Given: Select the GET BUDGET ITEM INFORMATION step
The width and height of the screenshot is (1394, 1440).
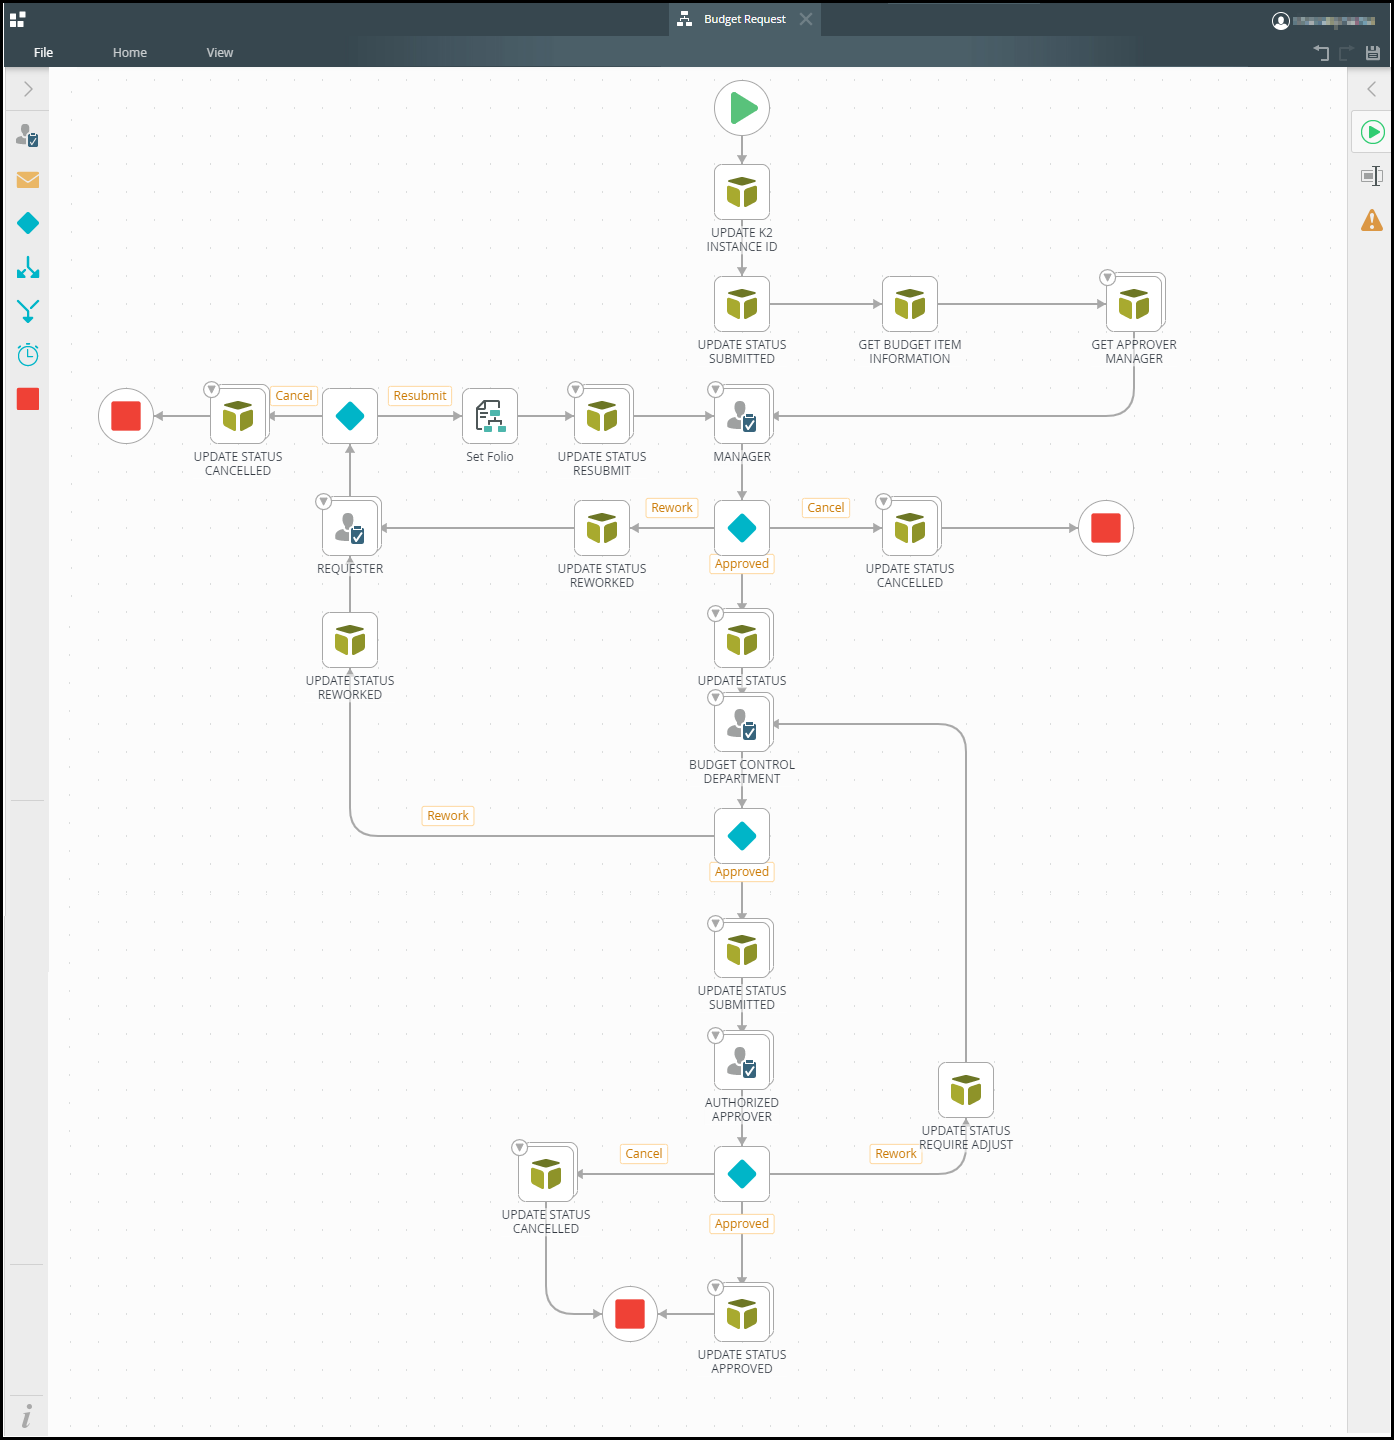Looking at the screenshot, I should click(910, 304).
